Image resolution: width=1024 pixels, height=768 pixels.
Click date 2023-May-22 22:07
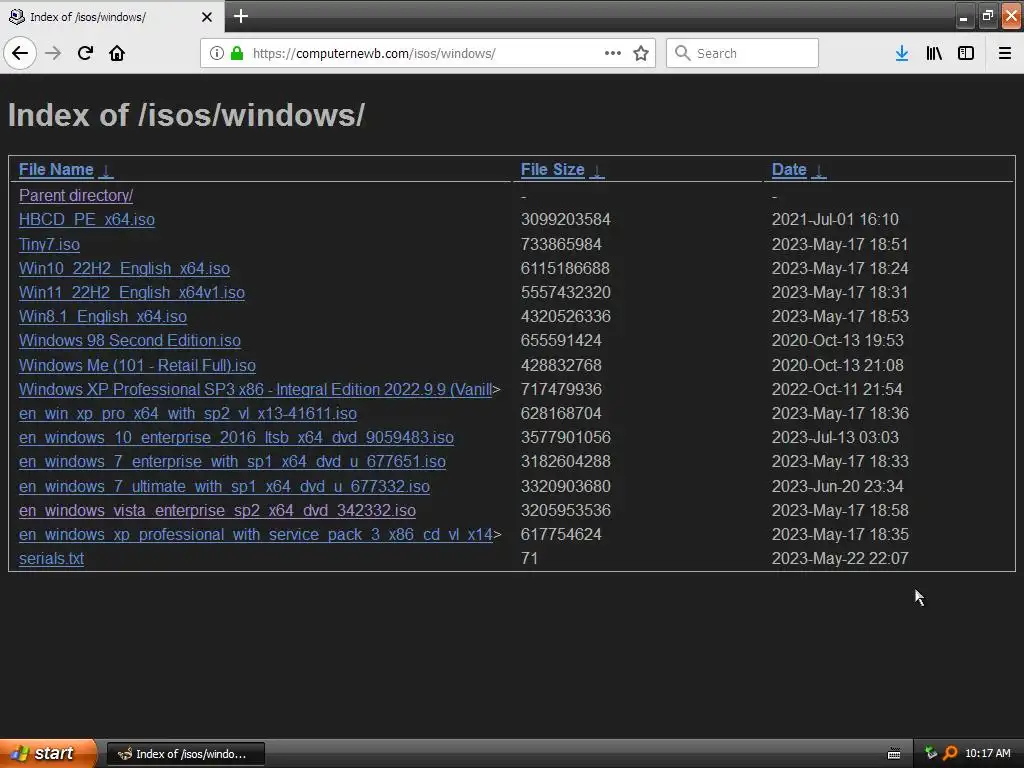pyautogui.click(x=840, y=558)
